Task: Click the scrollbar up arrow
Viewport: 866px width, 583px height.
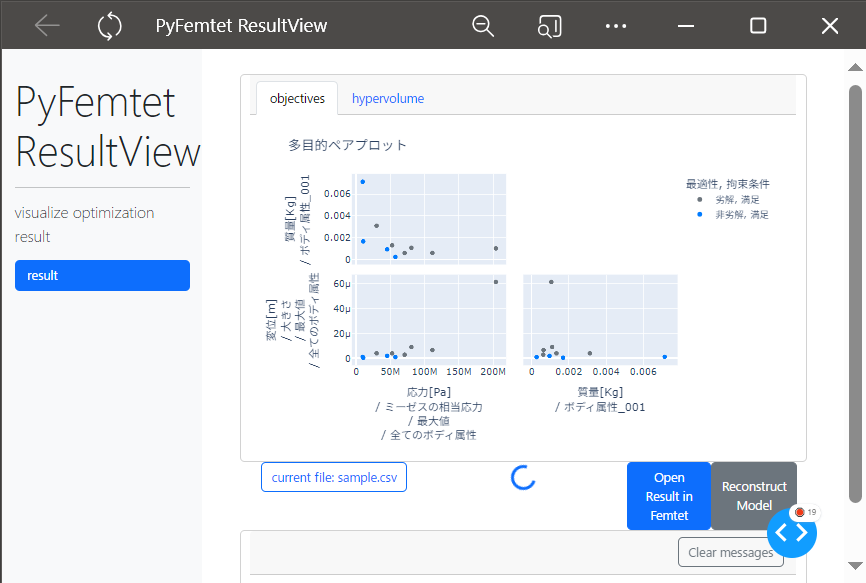Action: point(855,67)
